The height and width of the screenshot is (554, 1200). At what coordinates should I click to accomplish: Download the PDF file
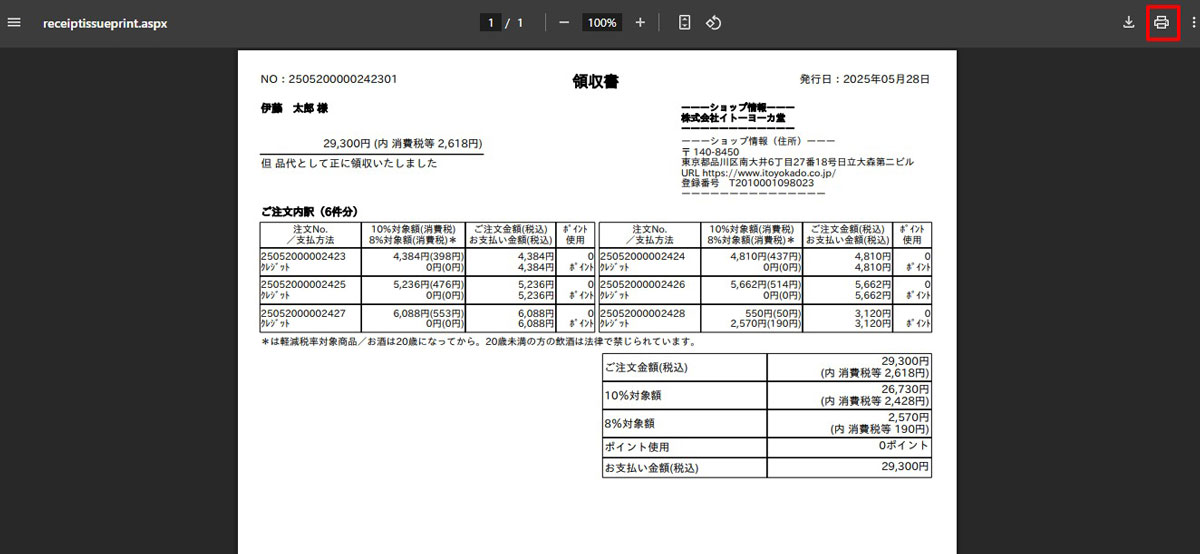point(1129,22)
